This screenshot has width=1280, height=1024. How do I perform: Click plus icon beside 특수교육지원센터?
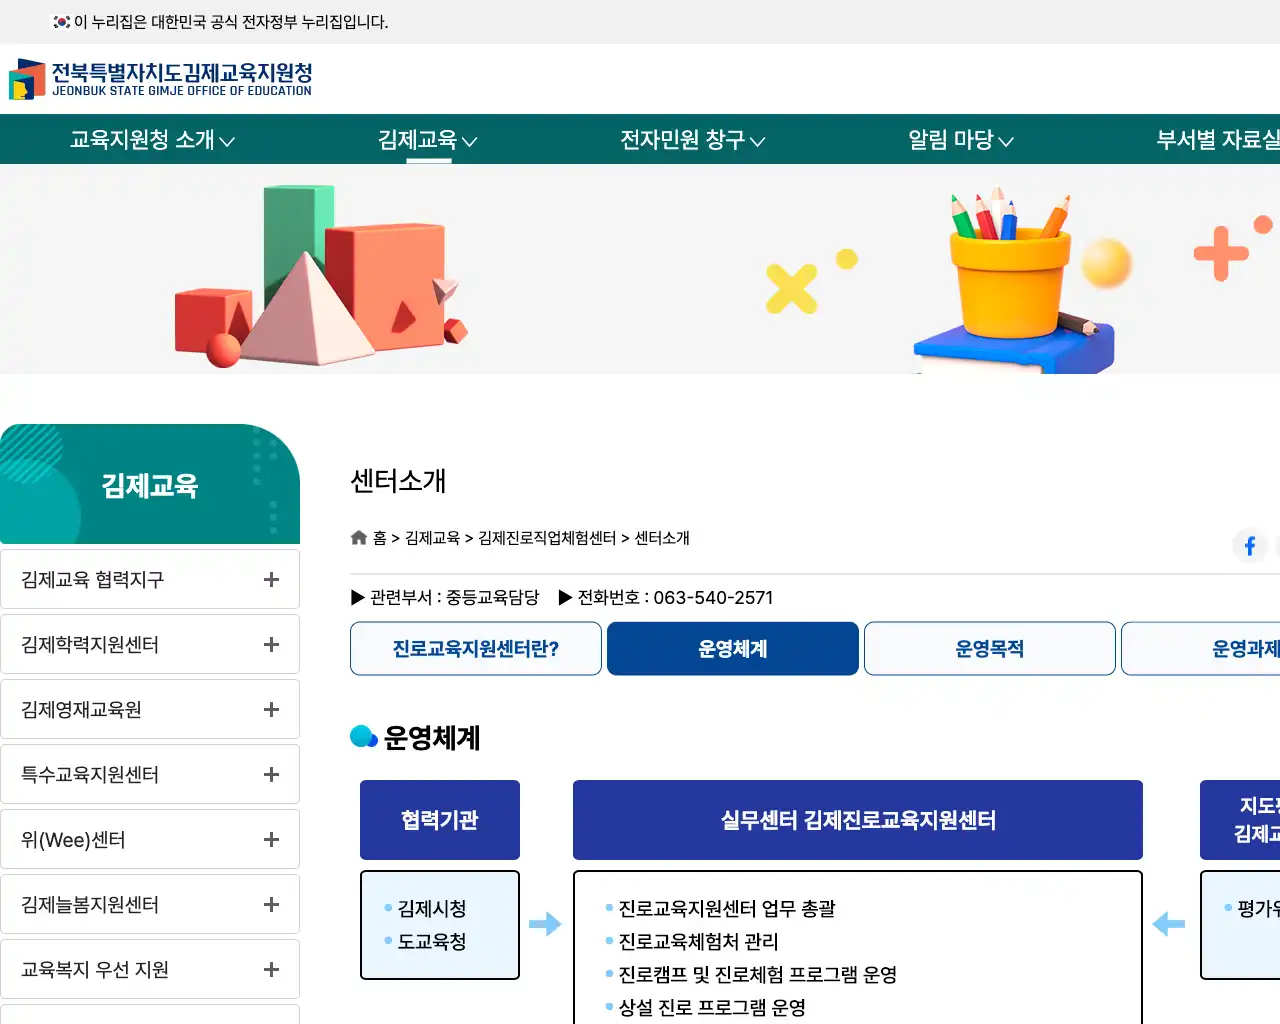tap(271, 775)
